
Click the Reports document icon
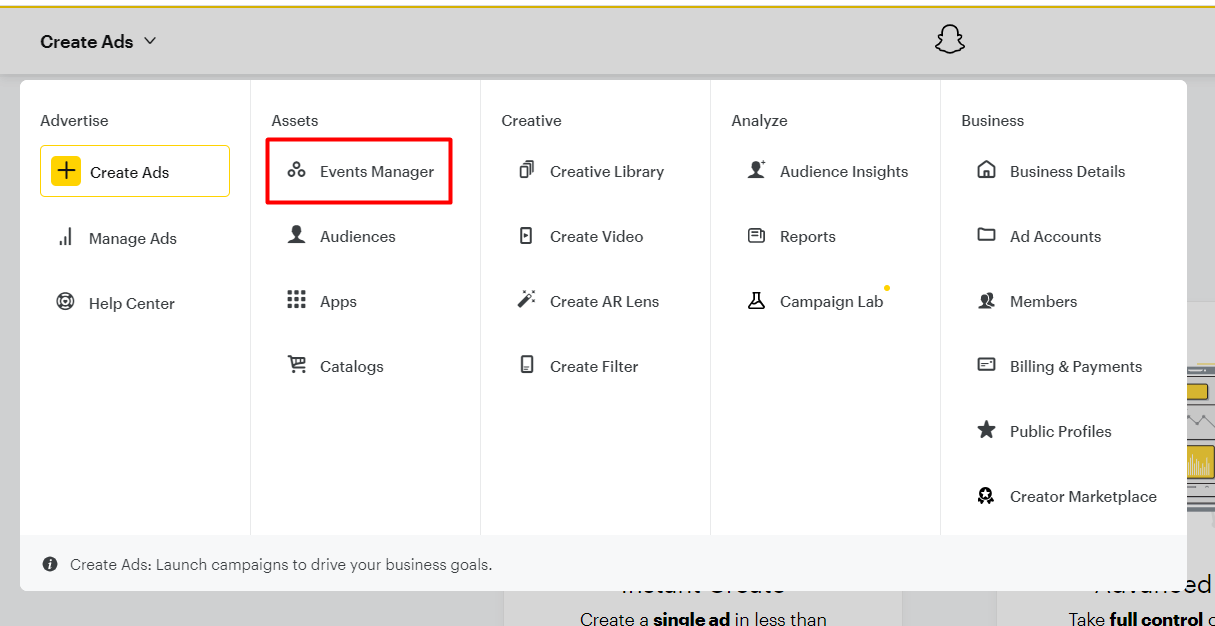756,235
